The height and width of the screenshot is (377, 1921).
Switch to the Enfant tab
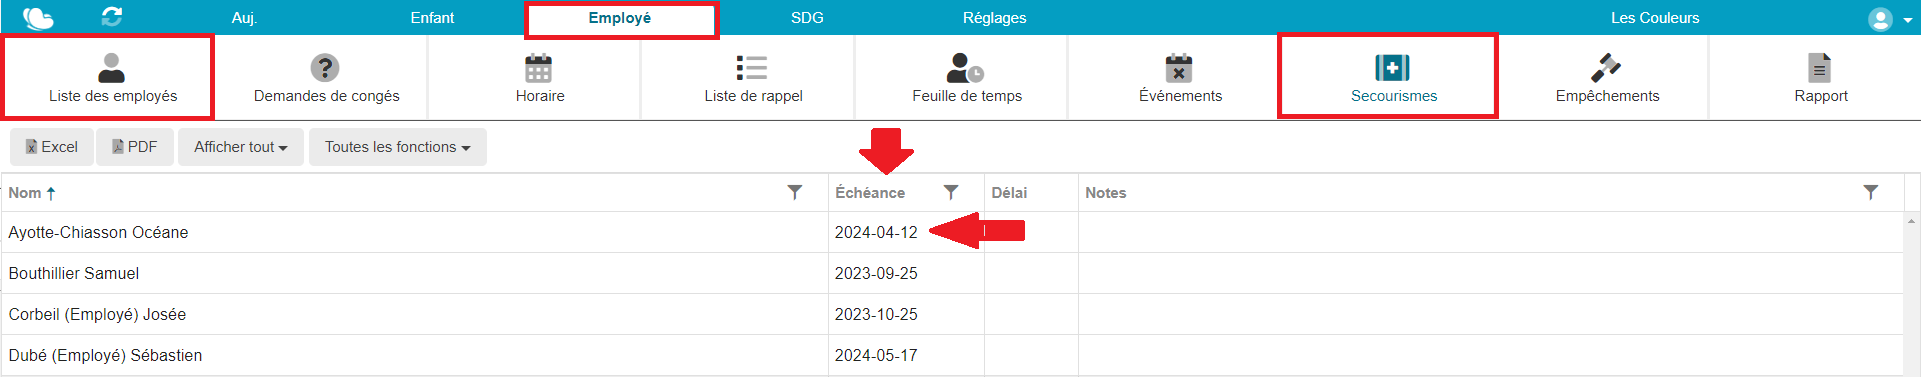(x=432, y=18)
